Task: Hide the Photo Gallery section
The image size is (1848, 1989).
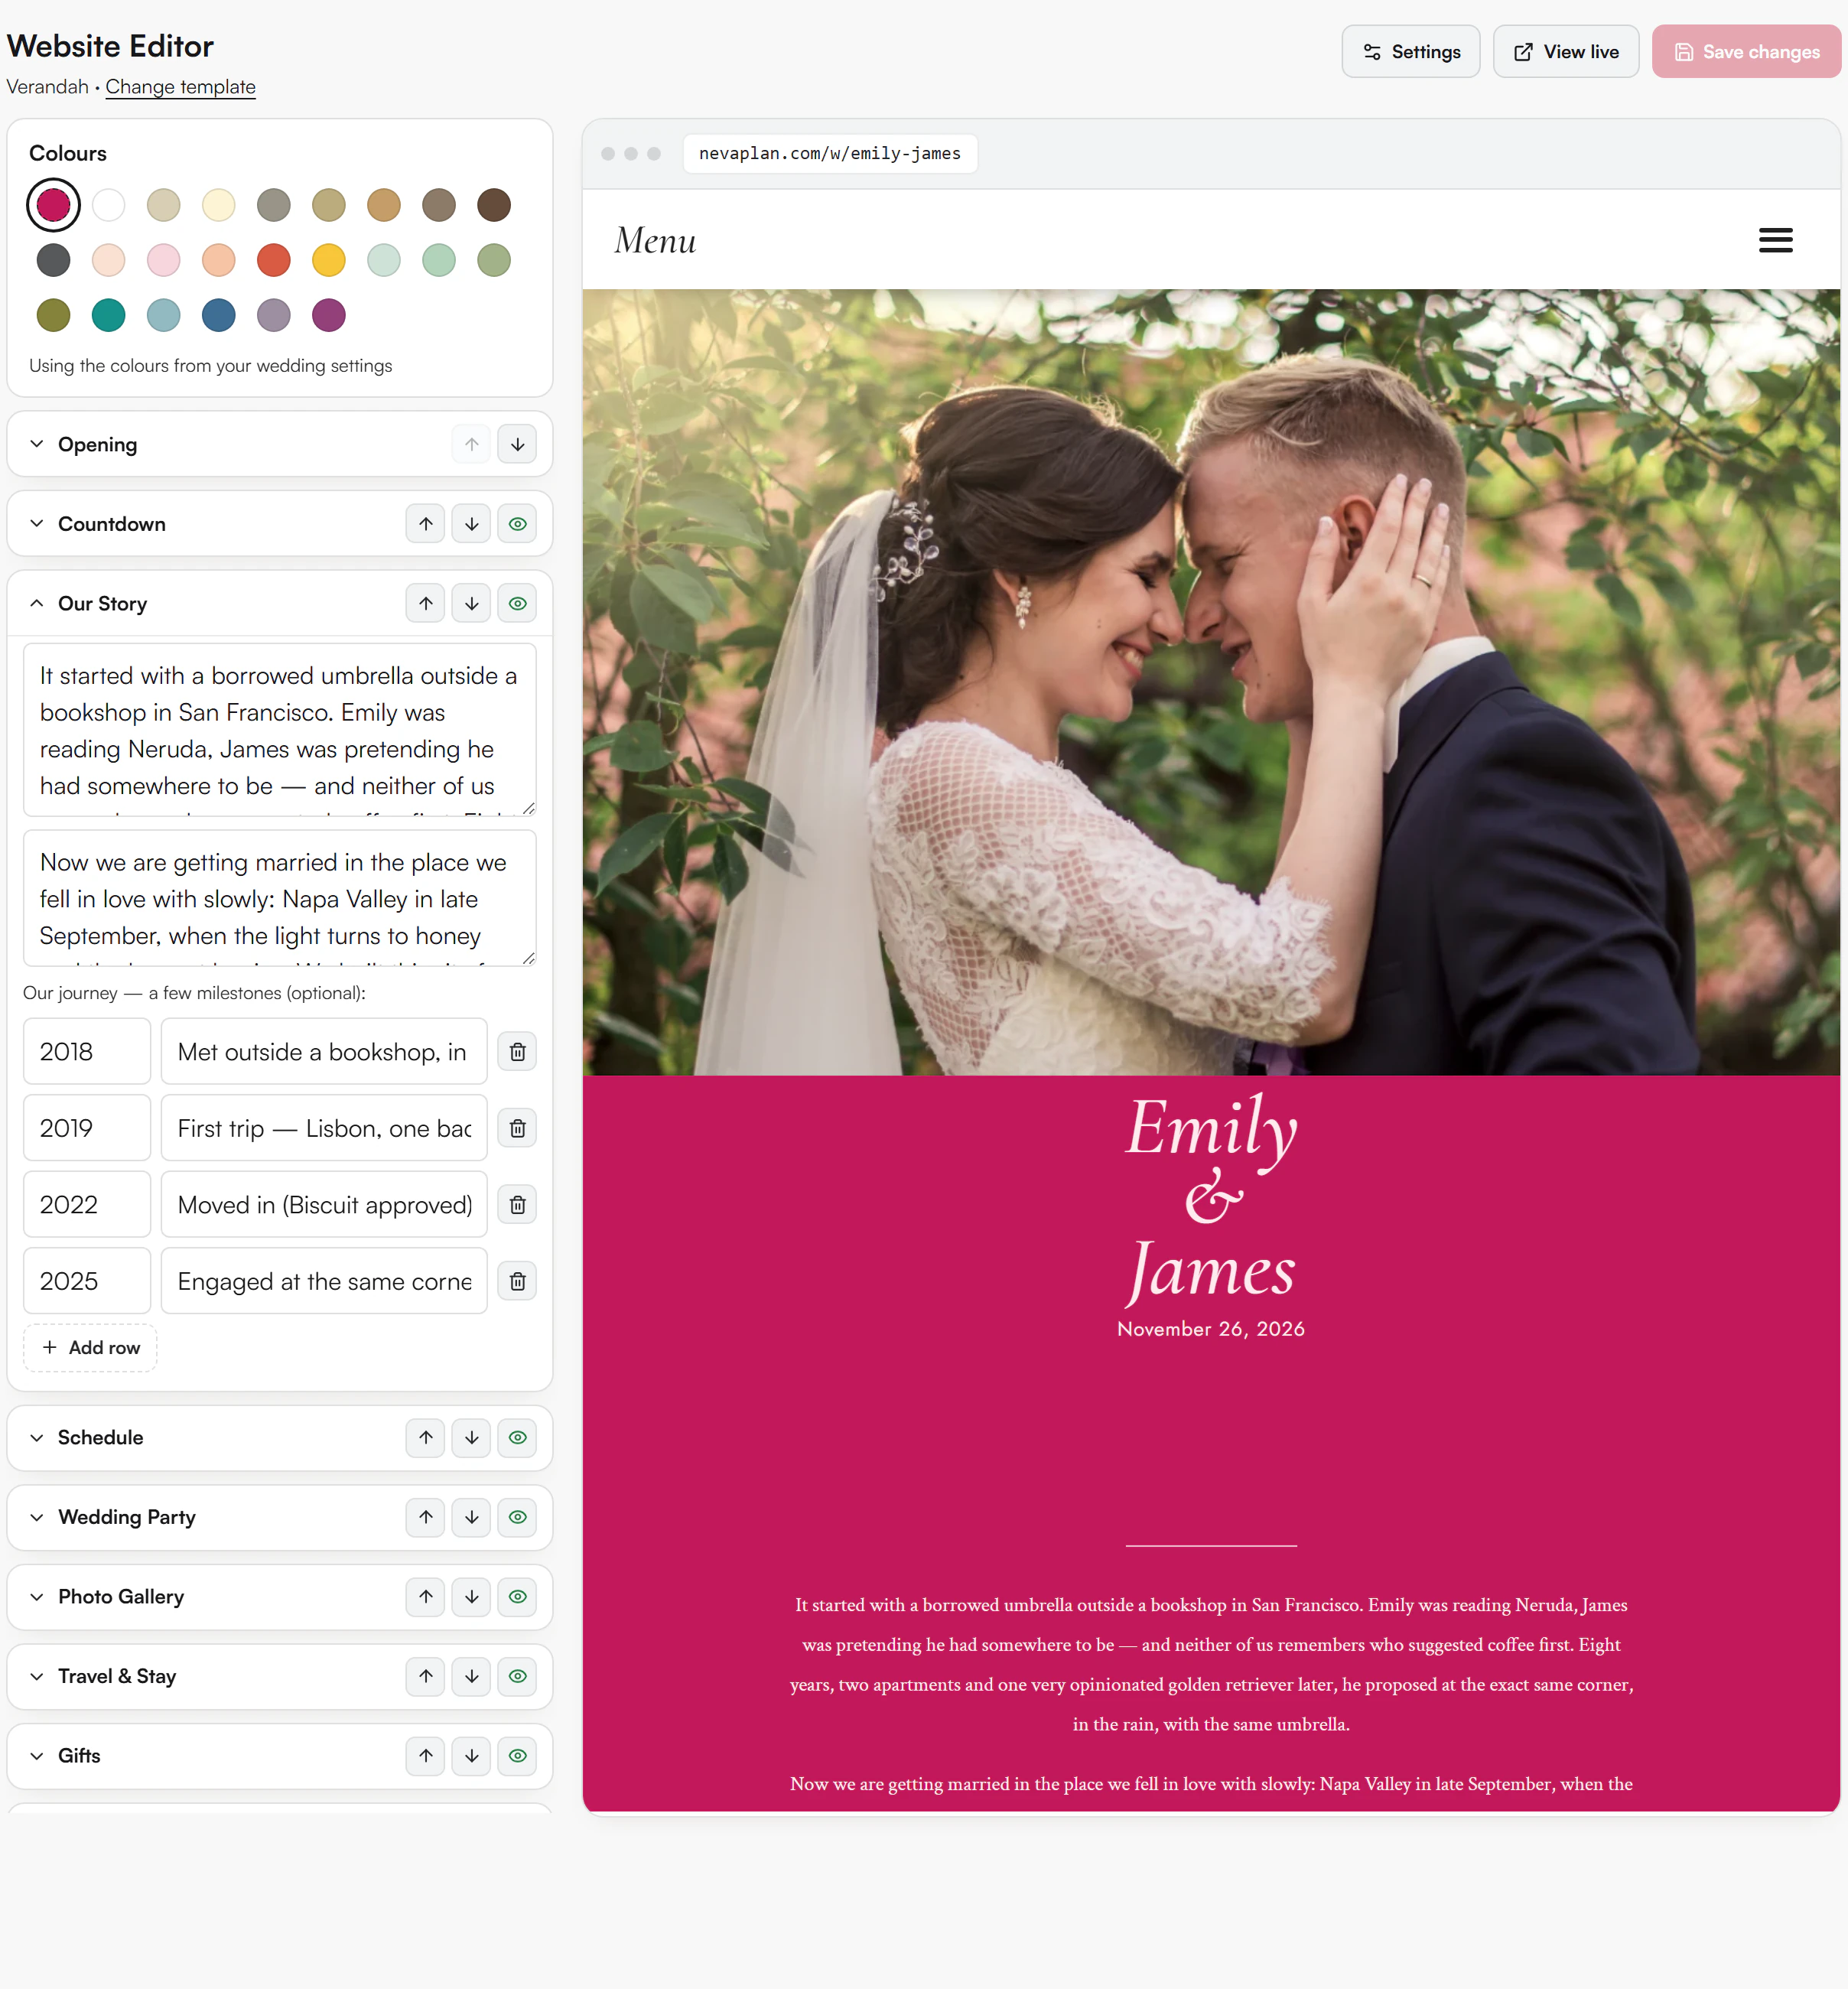Action: (x=517, y=1596)
